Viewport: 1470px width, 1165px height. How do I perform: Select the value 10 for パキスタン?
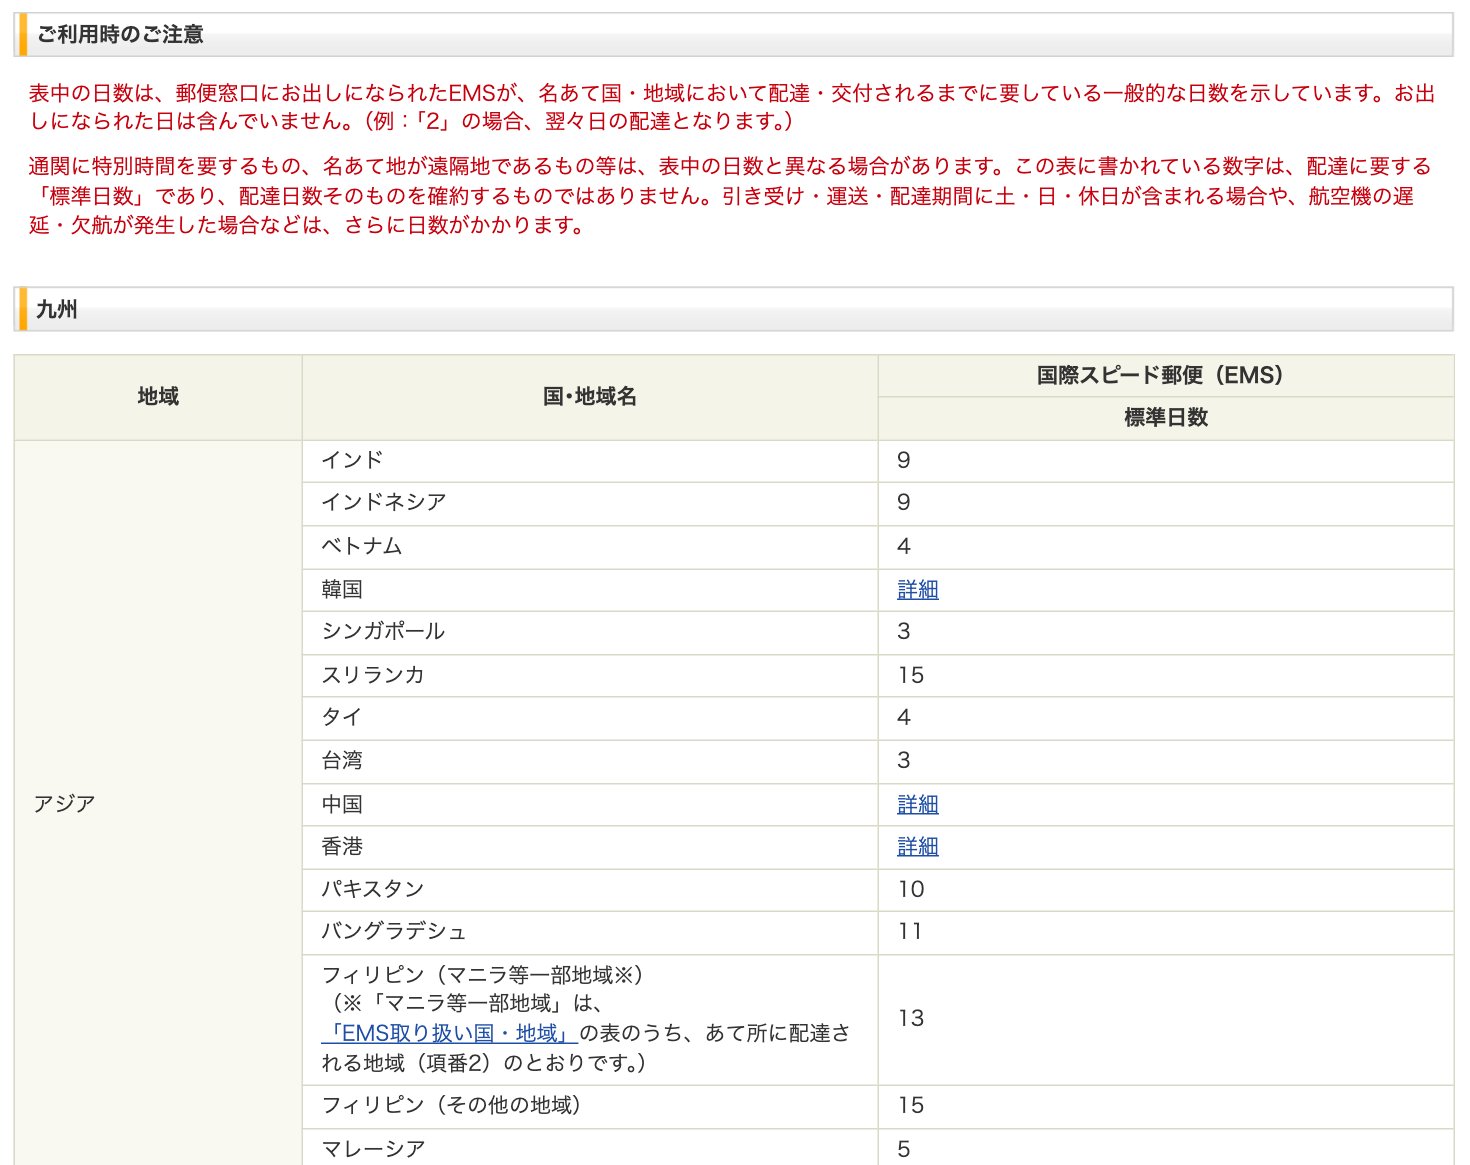pyautogui.click(x=911, y=890)
